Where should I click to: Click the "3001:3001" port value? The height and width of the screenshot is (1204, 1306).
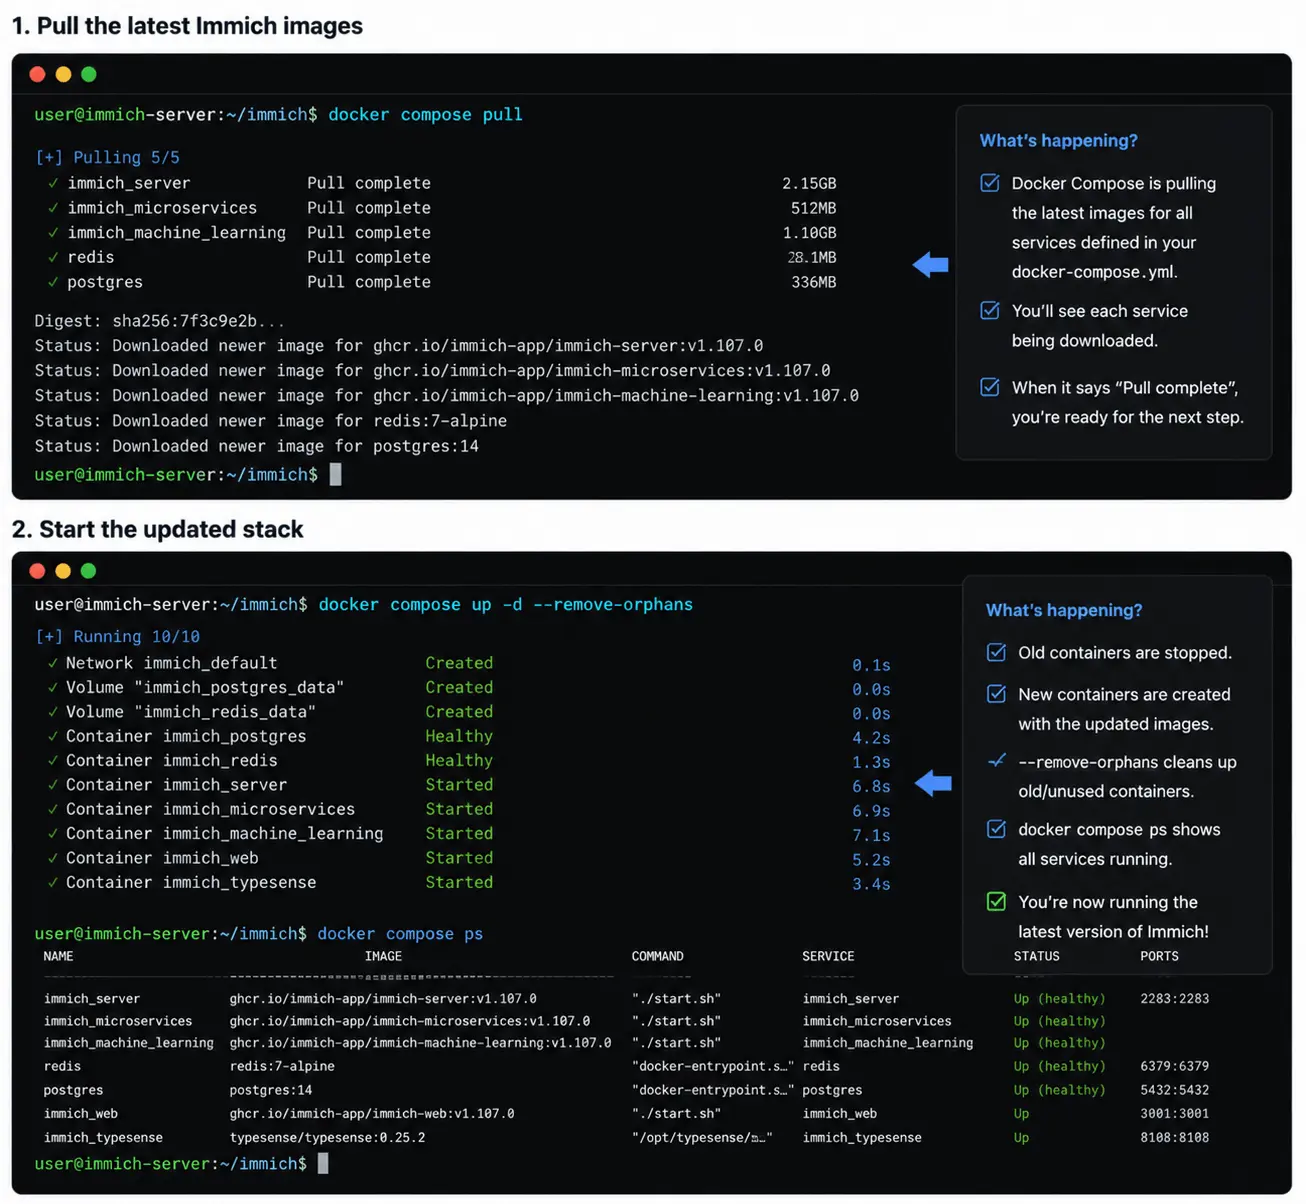coord(1174,1114)
